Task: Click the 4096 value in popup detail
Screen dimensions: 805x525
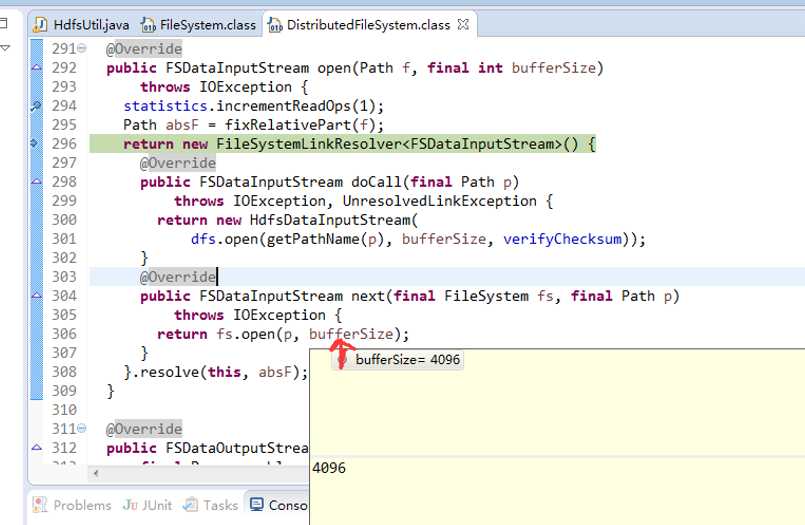Action: [329, 468]
